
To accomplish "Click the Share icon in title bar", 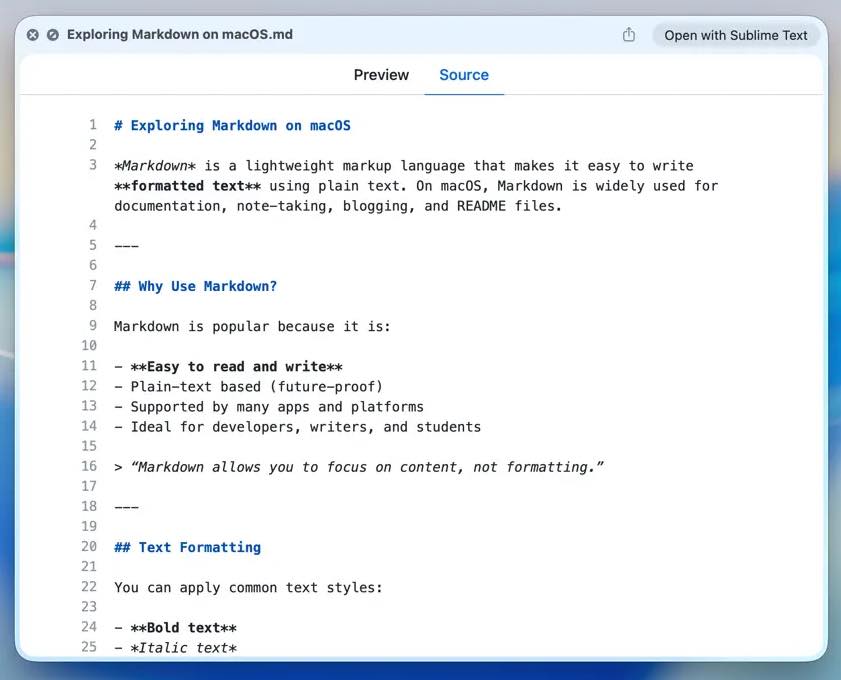I will [x=629, y=35].
